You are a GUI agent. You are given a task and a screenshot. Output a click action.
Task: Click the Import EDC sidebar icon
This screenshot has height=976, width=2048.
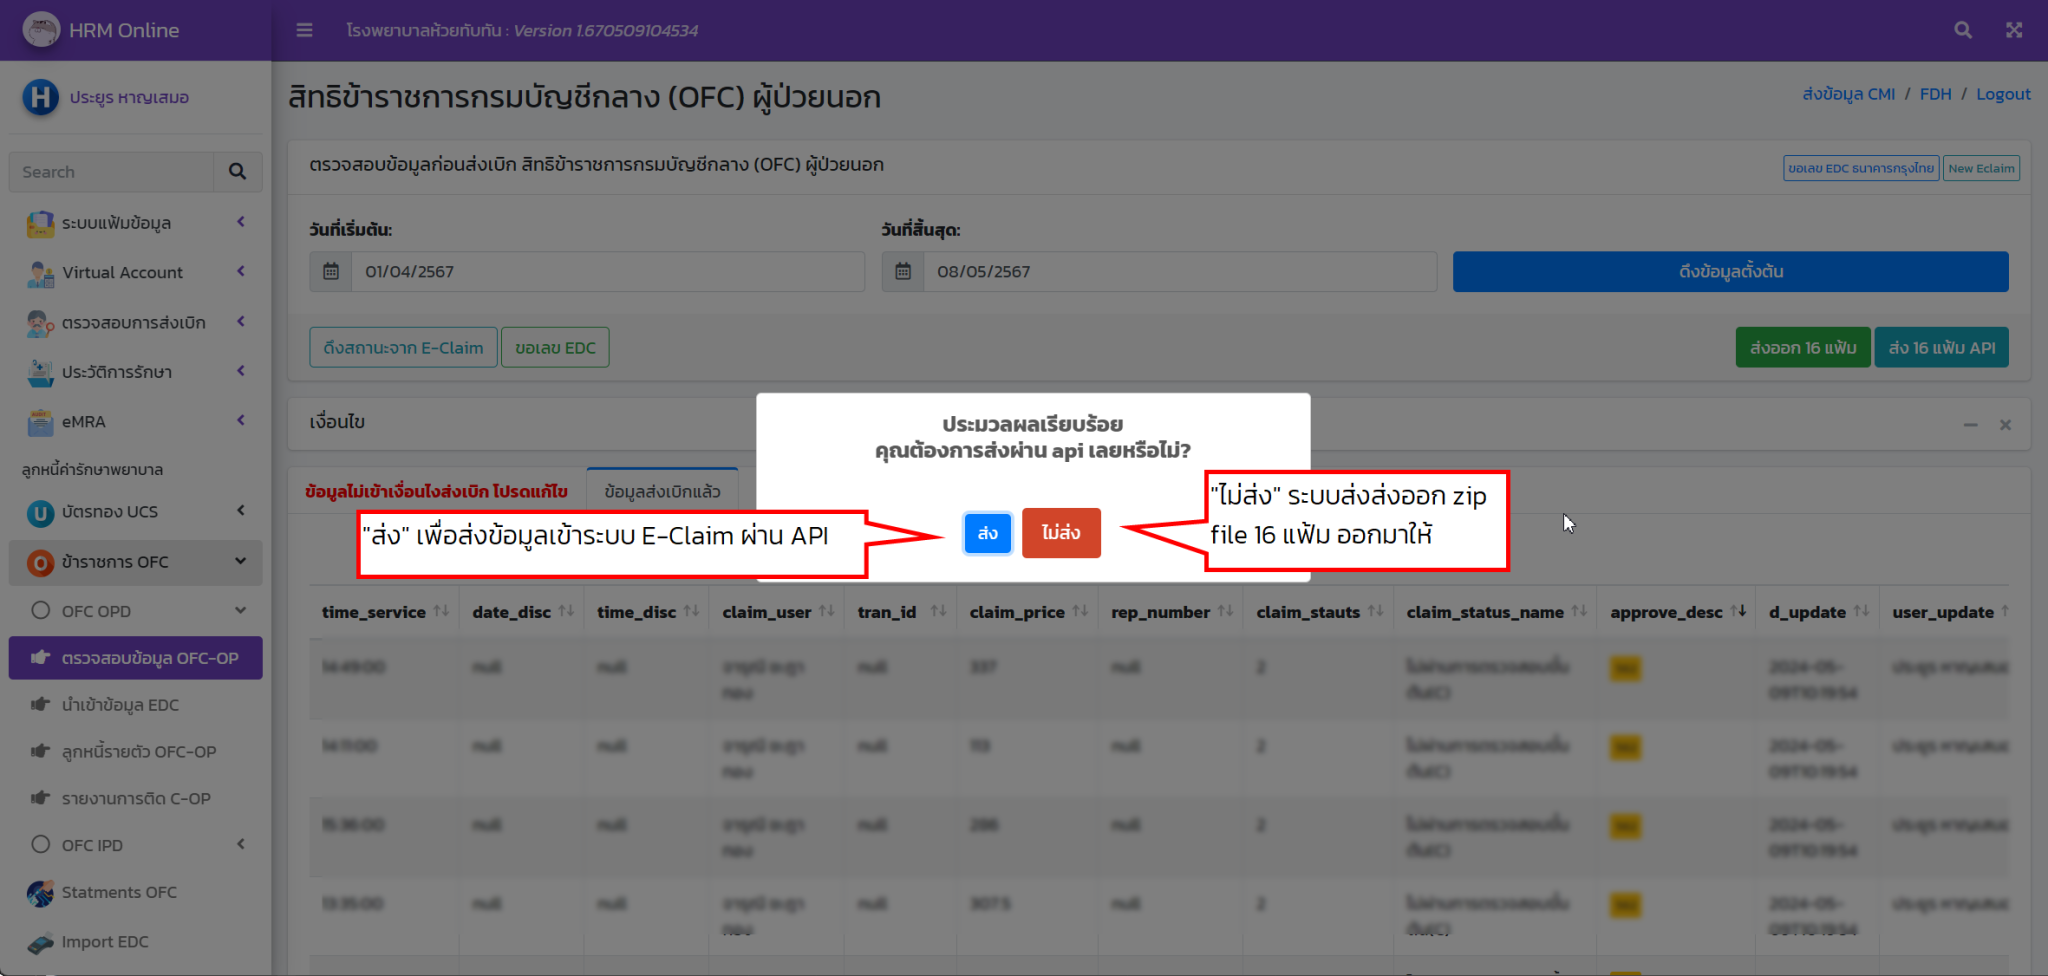pyautogui.click(x=40, y=942)
